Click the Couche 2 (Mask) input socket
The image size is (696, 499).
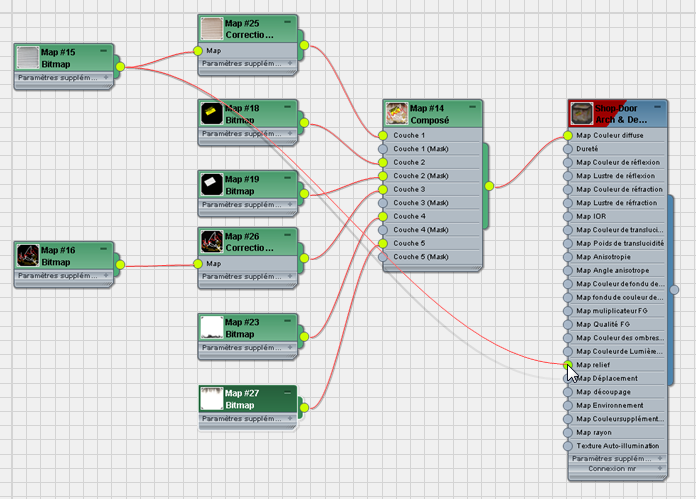(x=383, y=176)
